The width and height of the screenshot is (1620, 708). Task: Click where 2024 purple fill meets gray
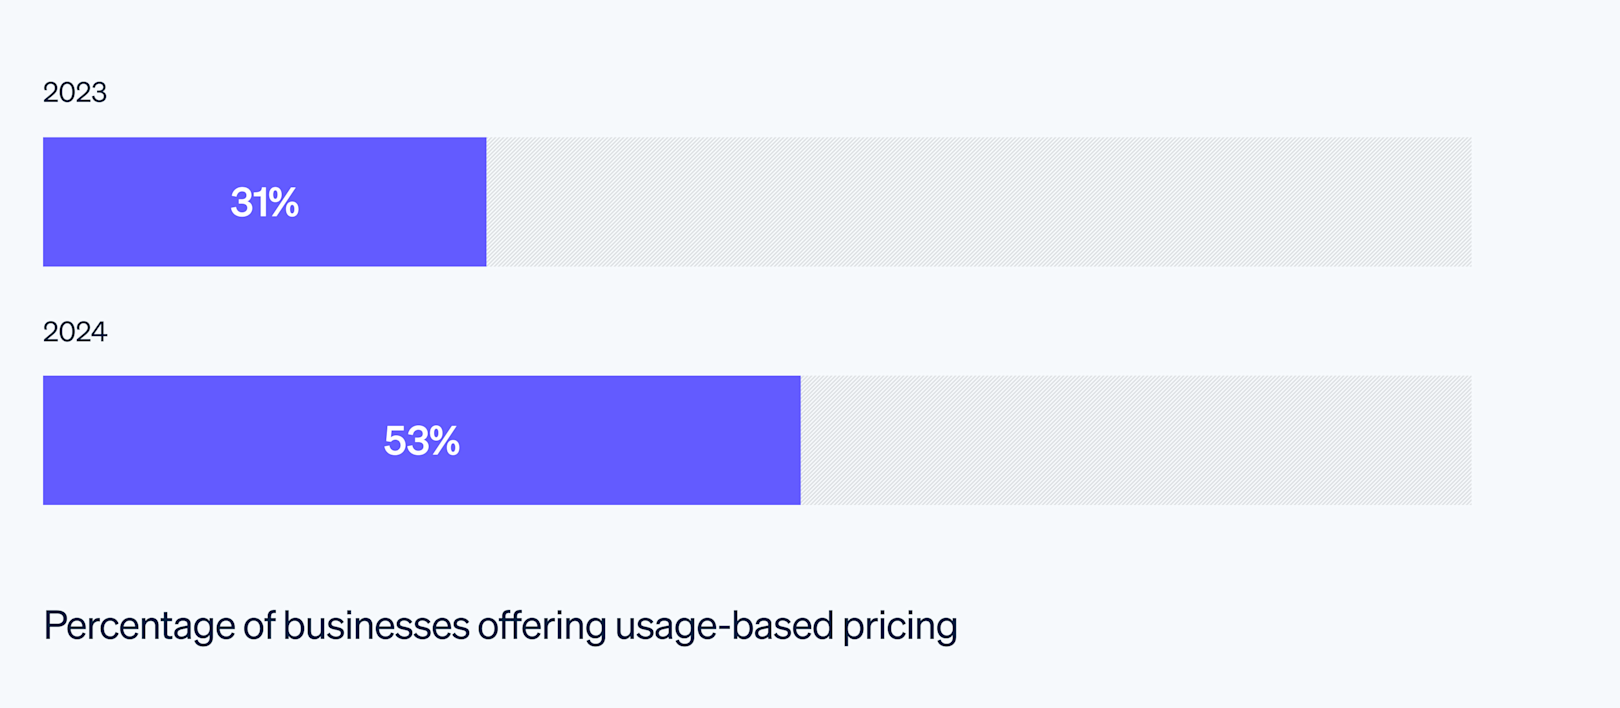(800, 441)
